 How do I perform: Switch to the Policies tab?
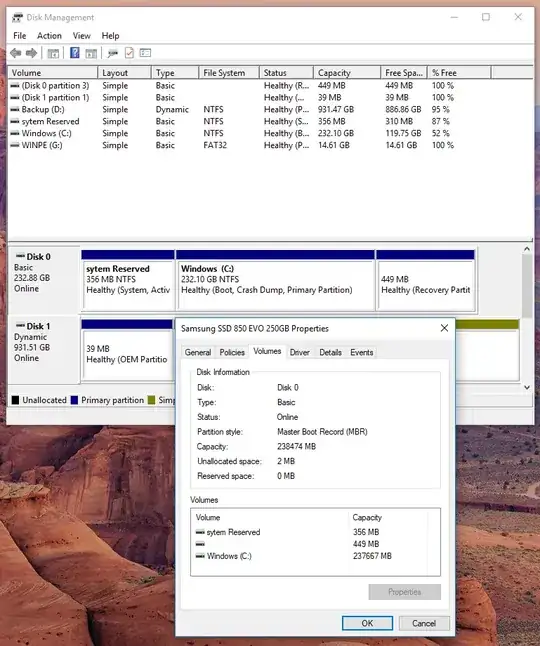tap(232, 352)
